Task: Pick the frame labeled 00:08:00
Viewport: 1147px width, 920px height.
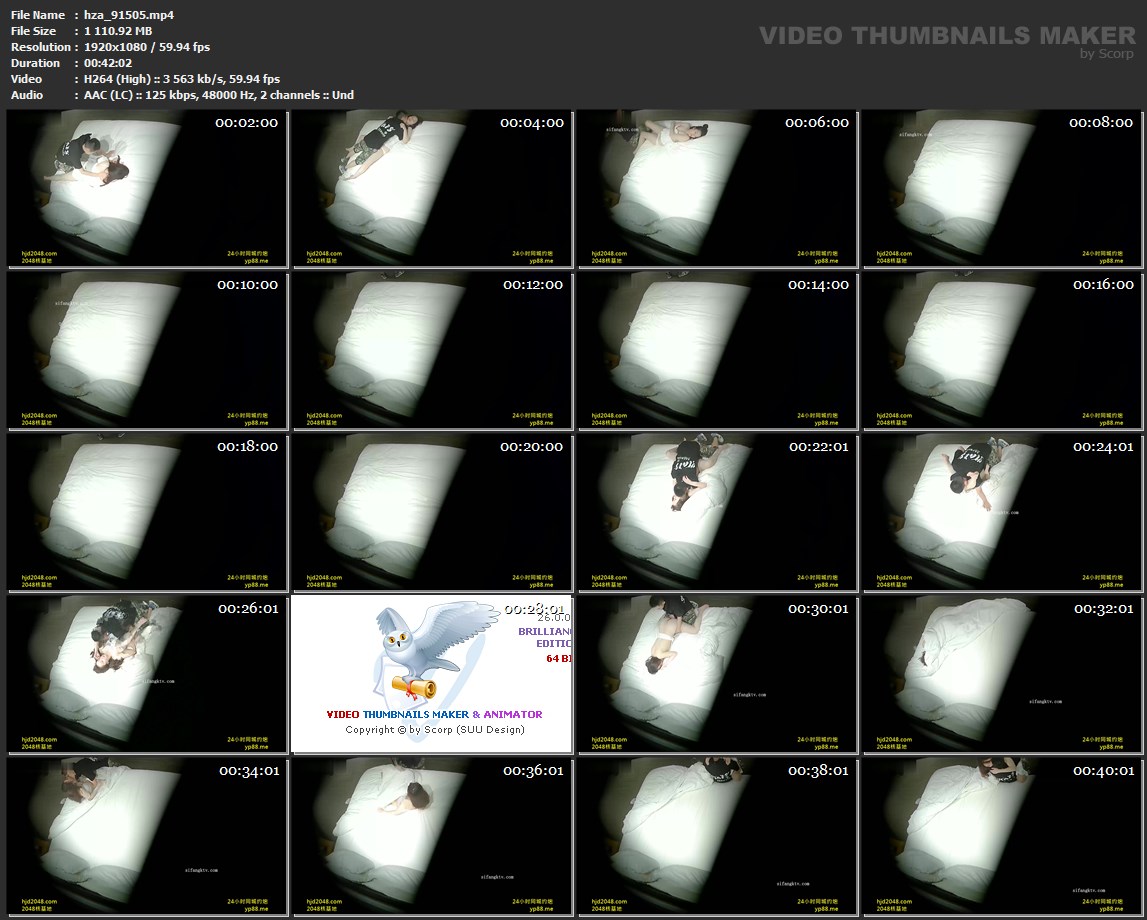Action: click(1002, 188)
